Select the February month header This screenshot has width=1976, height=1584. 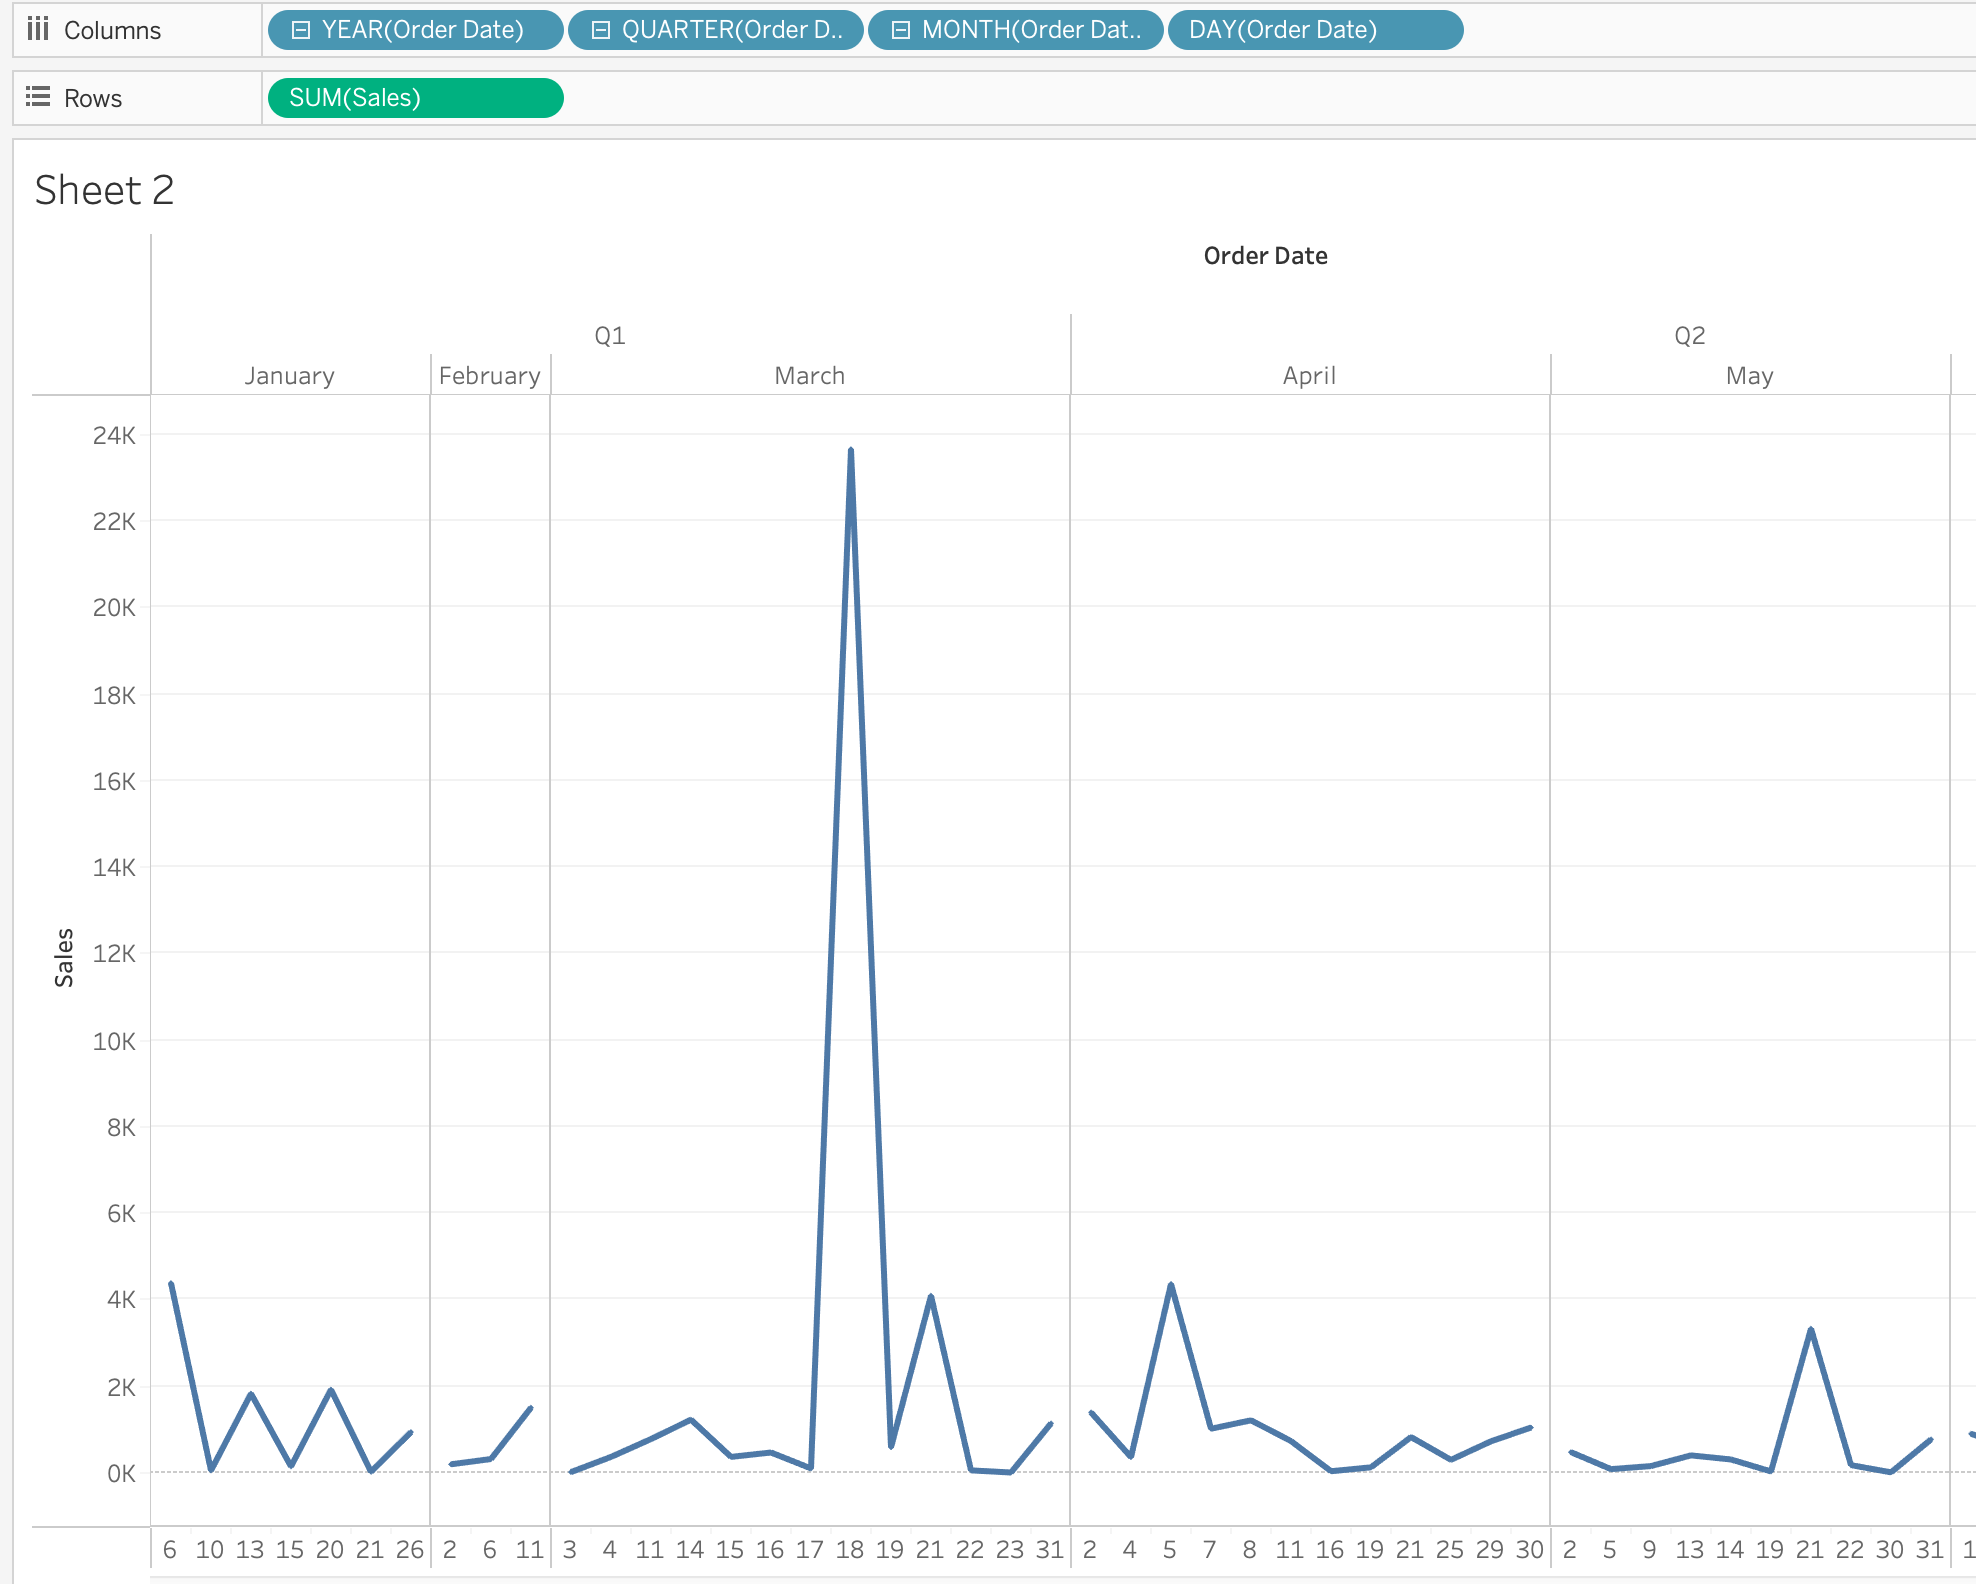click(489, 376)
